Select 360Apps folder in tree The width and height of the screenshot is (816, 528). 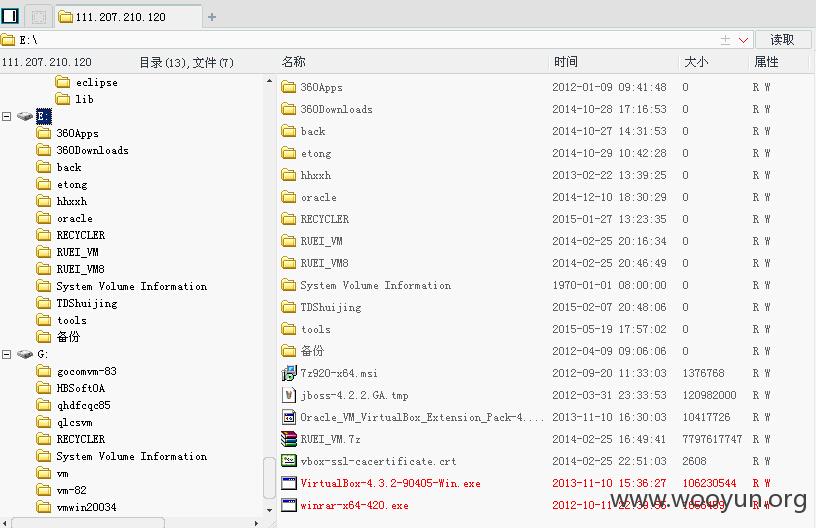tap(68, 133)
